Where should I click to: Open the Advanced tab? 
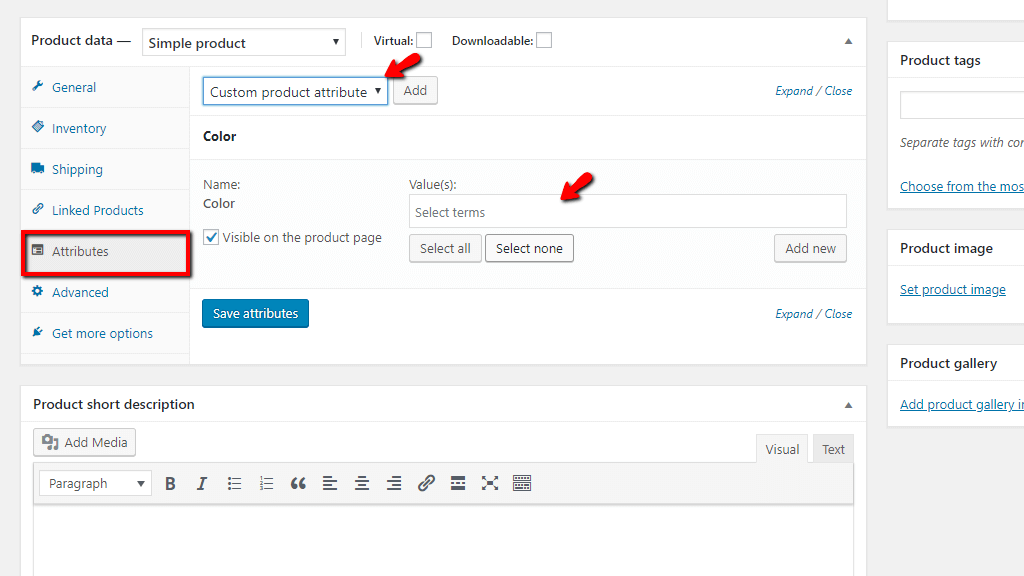(105, 293)
